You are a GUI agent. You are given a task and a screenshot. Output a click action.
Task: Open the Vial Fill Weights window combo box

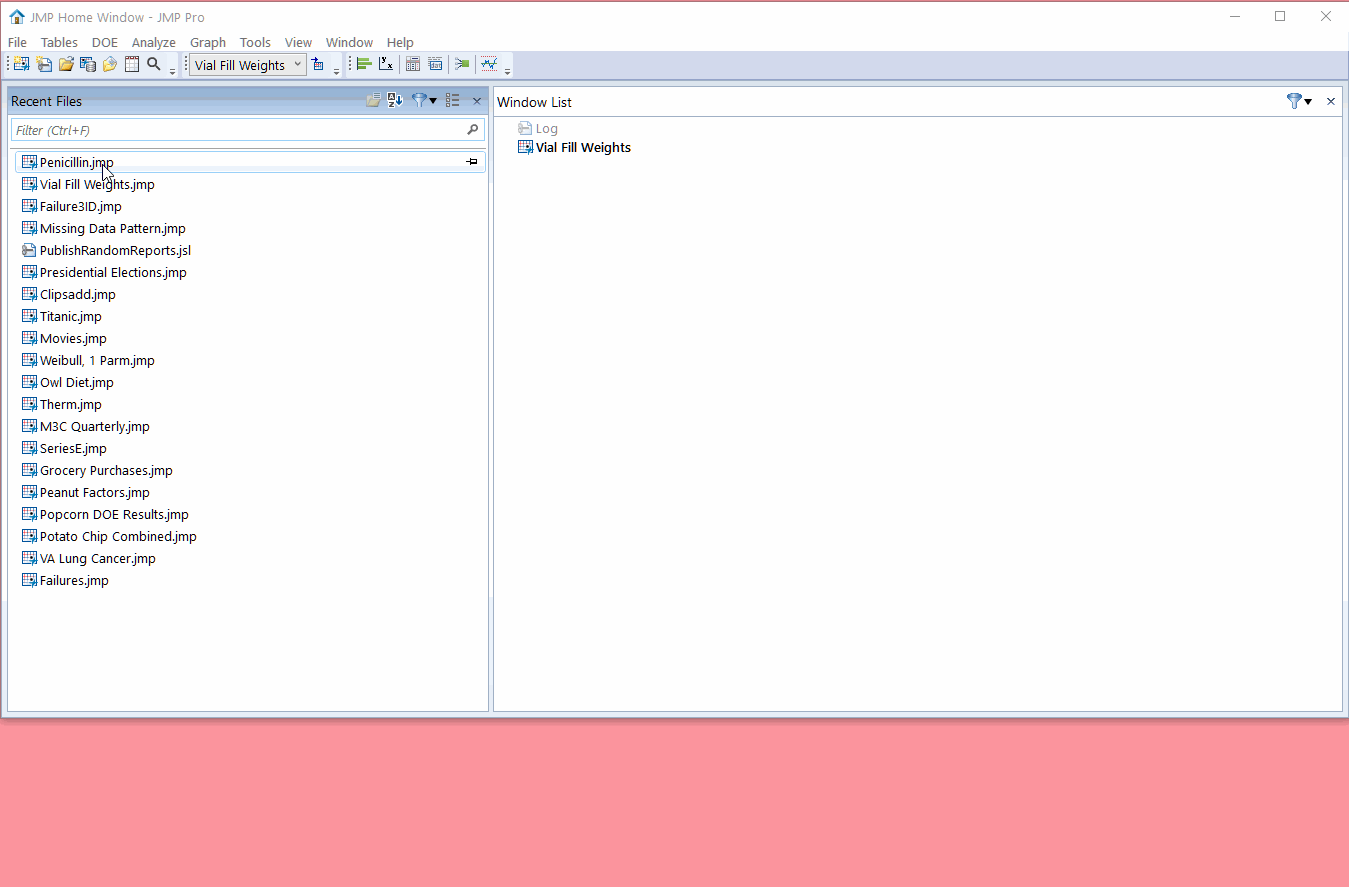[x=246, y=64]
